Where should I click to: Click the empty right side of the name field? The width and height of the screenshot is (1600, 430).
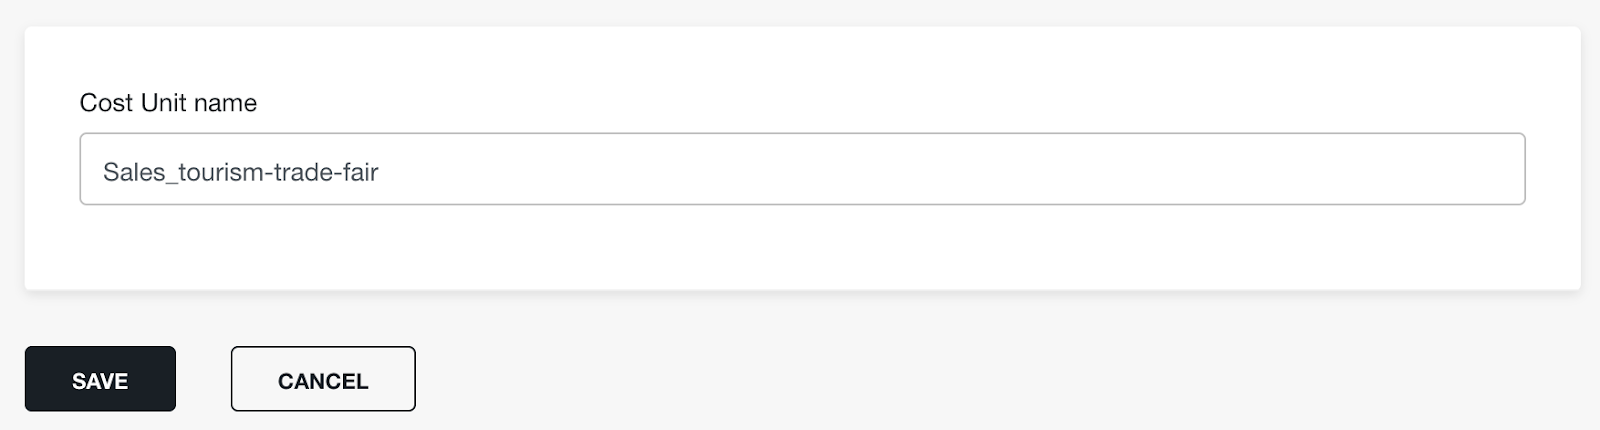[x=1000, y=169]
